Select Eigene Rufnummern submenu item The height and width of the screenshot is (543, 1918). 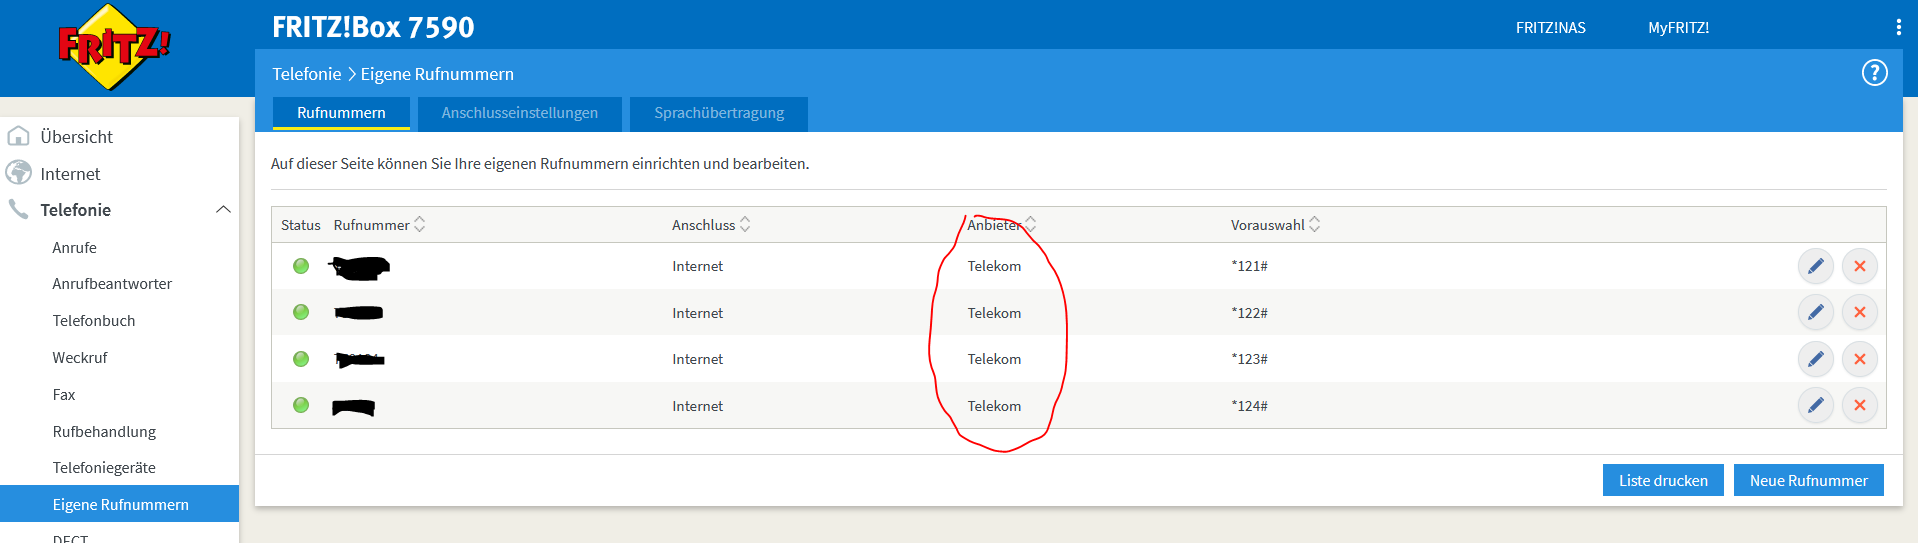[x=119, y=504]
